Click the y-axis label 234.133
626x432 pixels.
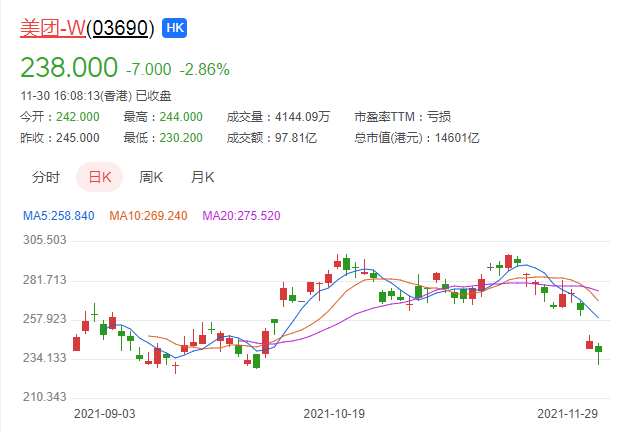[x=44, y=357]
